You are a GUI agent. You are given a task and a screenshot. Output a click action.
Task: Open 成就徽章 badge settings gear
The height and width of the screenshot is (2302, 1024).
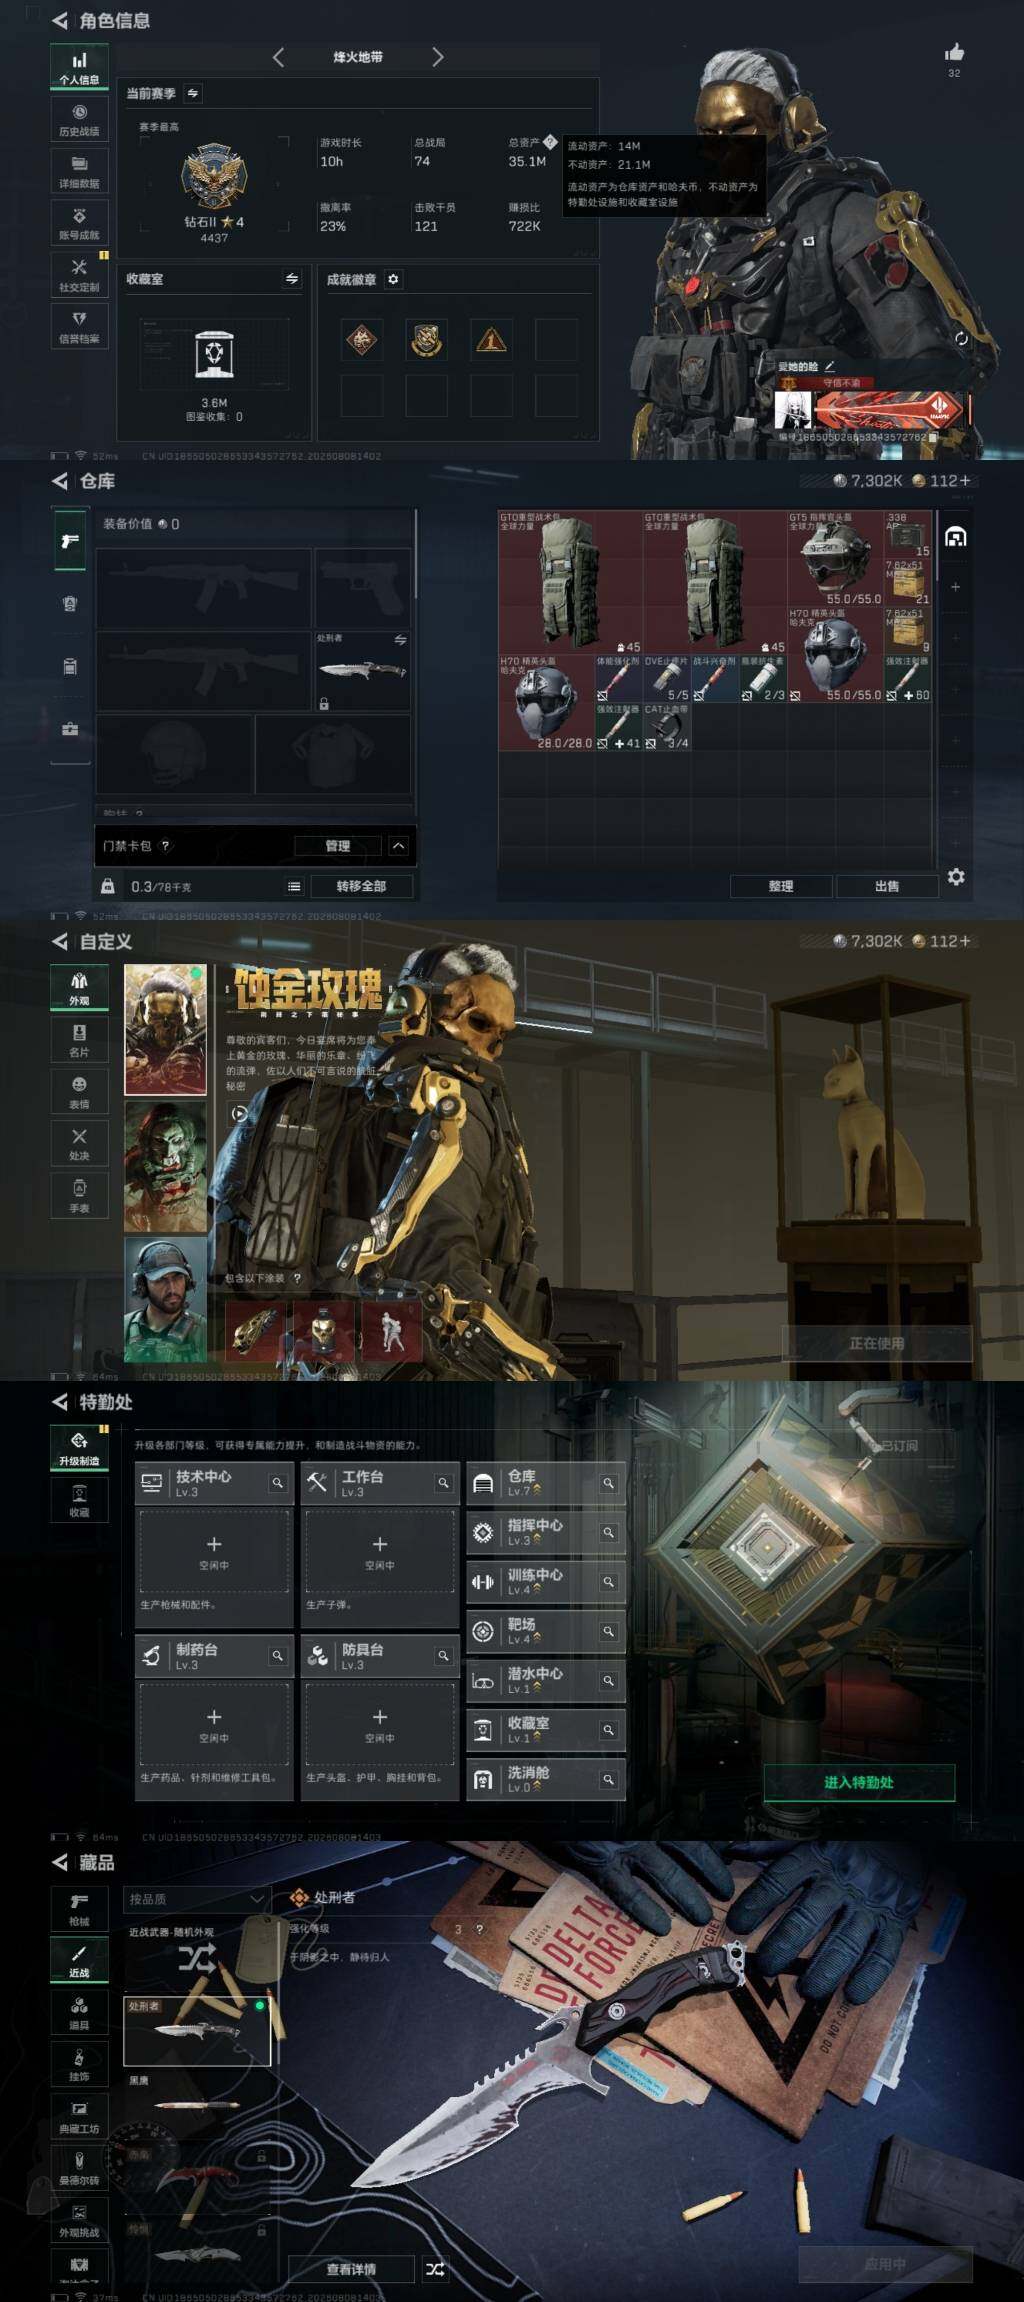[x=393, y=279]
